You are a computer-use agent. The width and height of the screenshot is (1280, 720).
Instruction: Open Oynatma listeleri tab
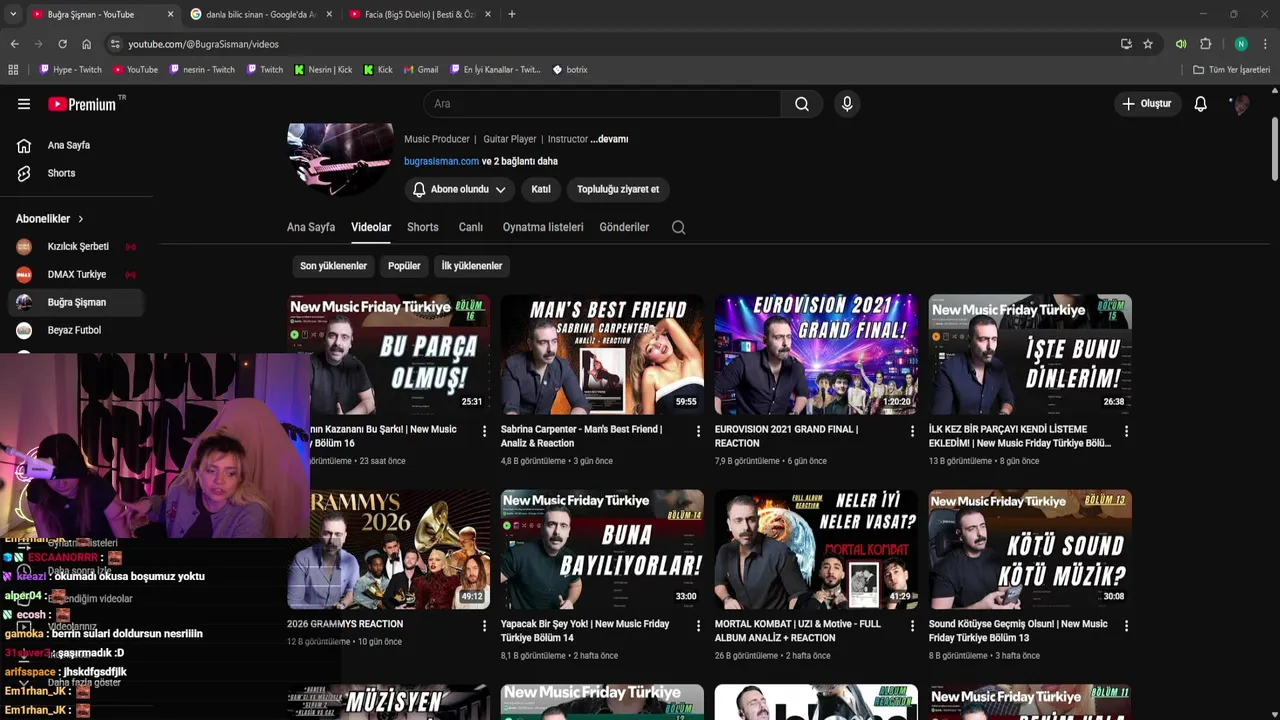tap(543, 227)
